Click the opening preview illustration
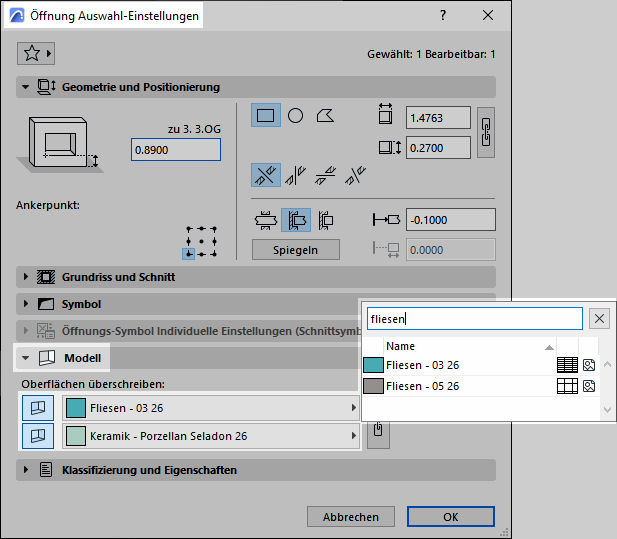The height and width of the screenshot is (539, 617). coord(60,145)
